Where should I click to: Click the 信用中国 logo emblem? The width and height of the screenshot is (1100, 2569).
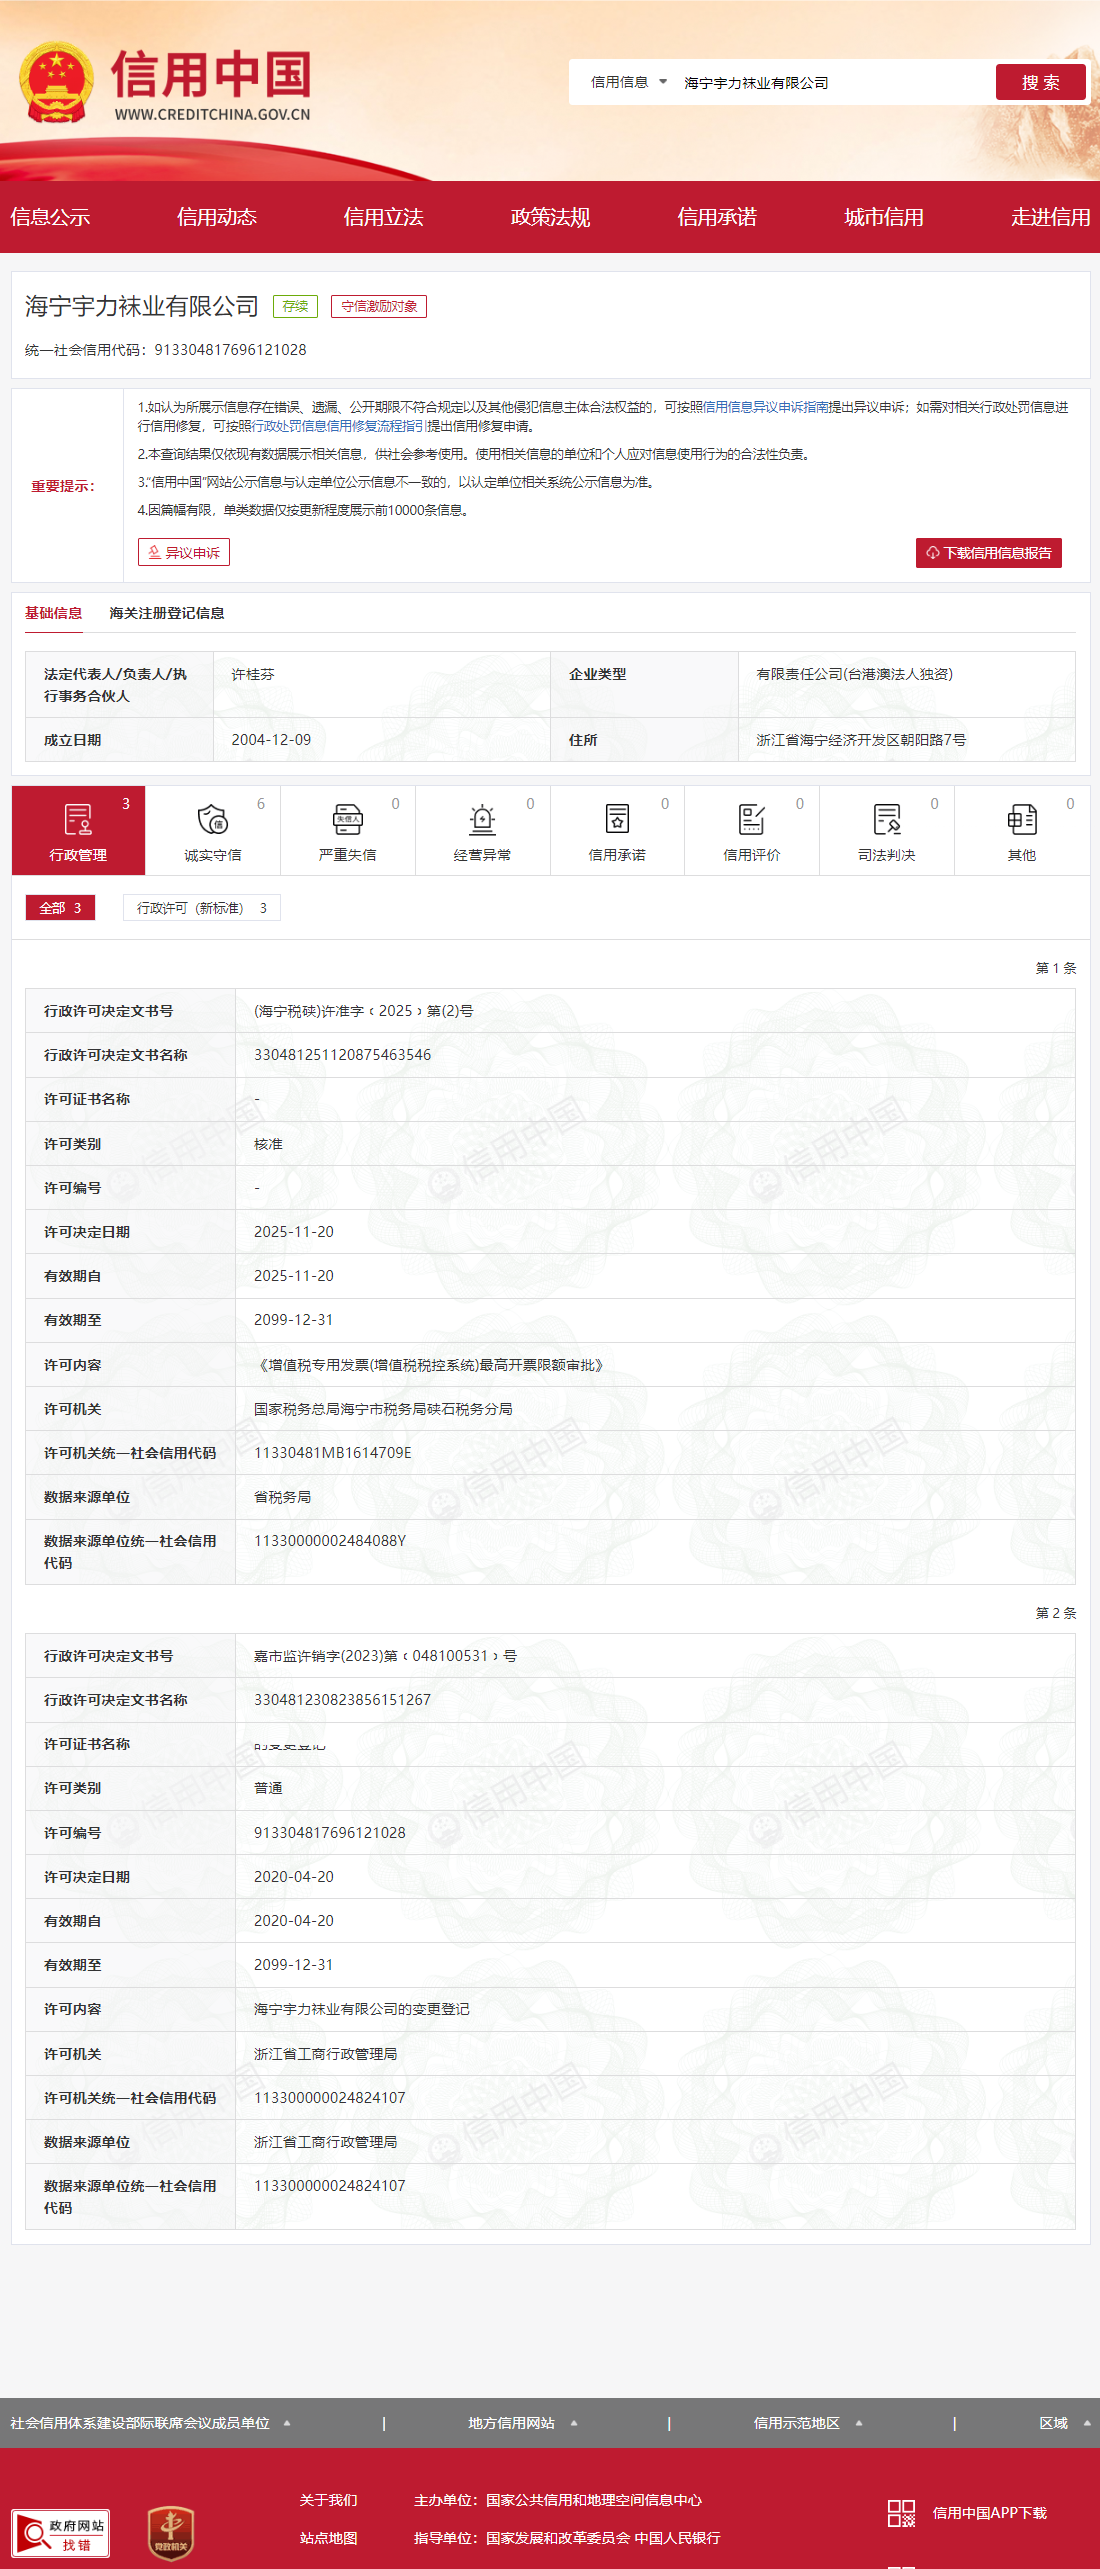click(57, 83)
